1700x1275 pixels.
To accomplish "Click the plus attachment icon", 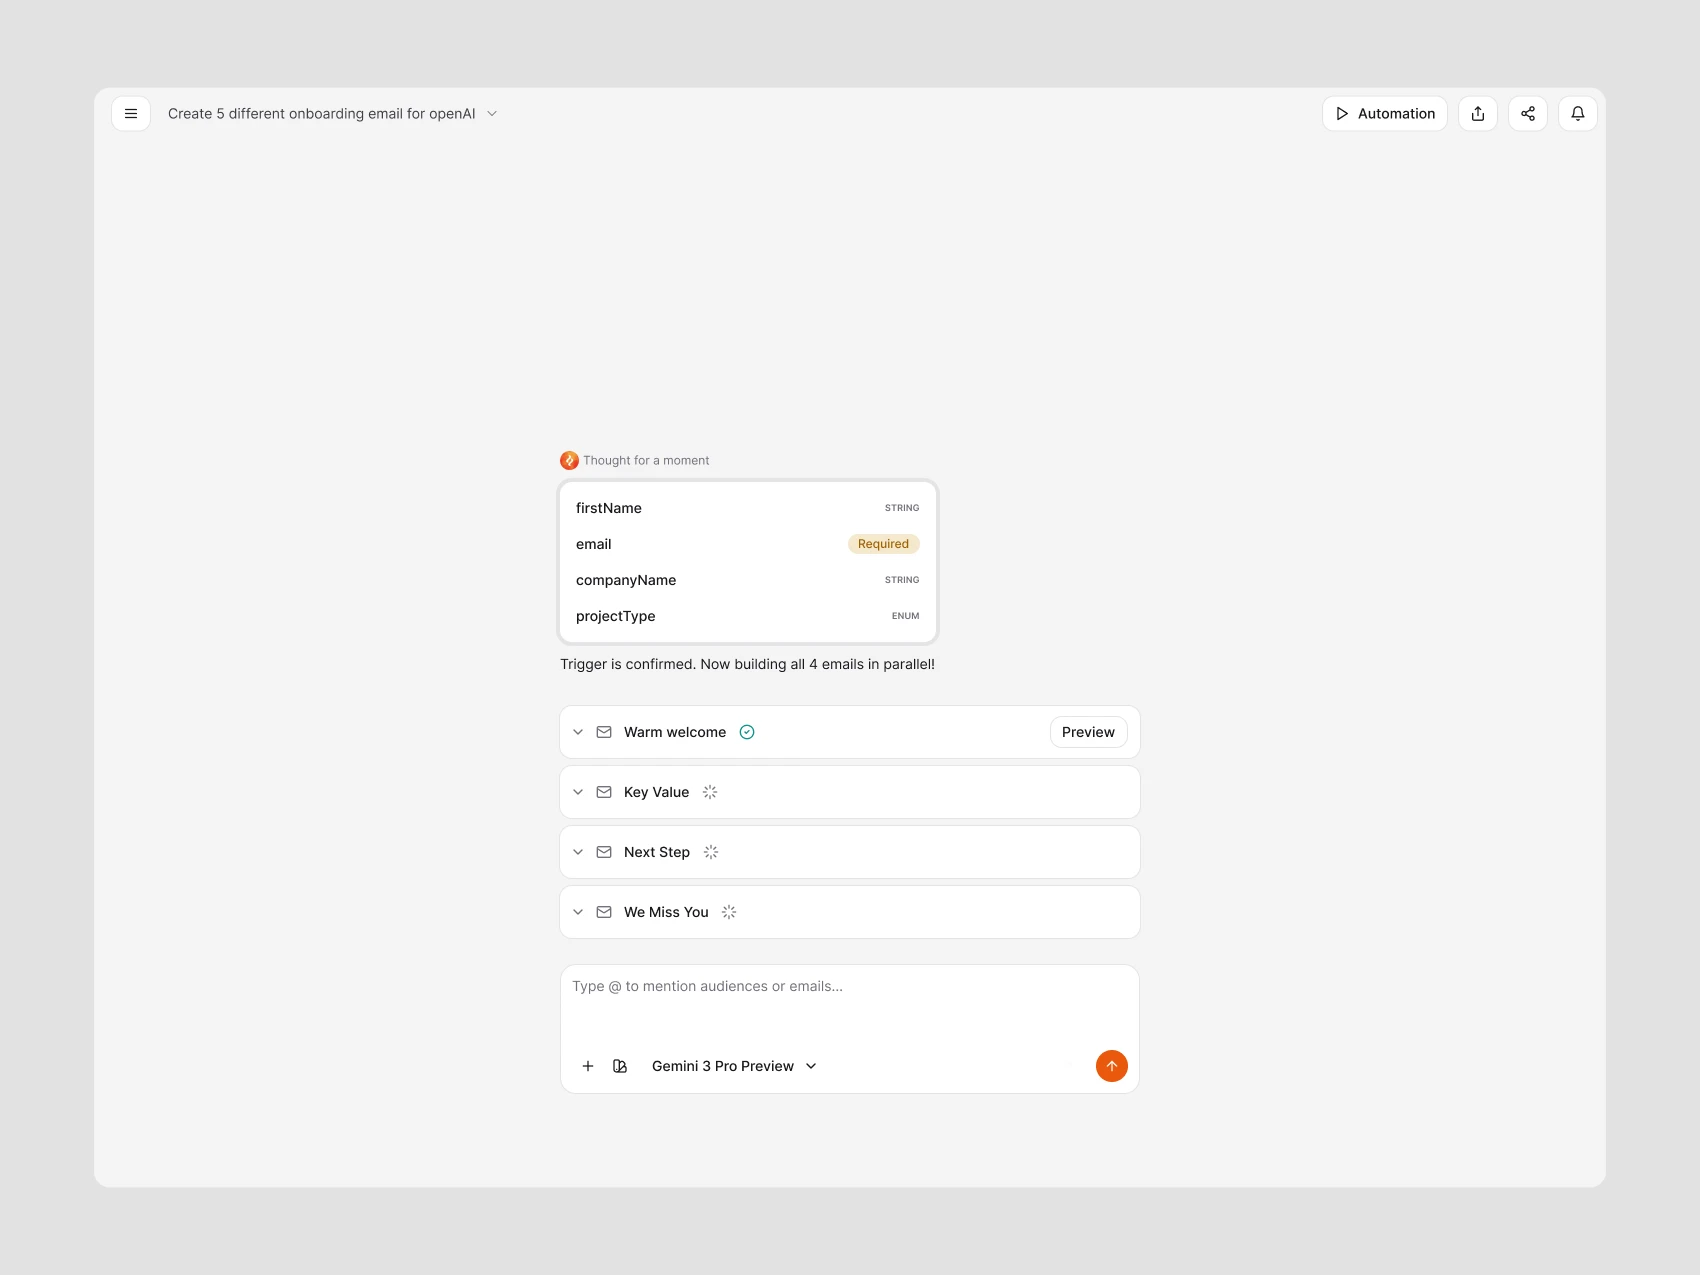I will pos(588,1066).
